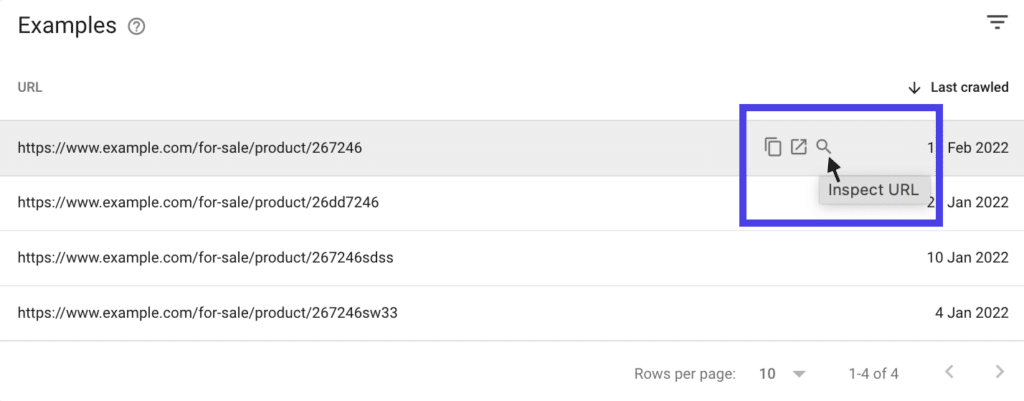Click the Examples section heading
Screen dimensions: 1024x401
point(67,26)
